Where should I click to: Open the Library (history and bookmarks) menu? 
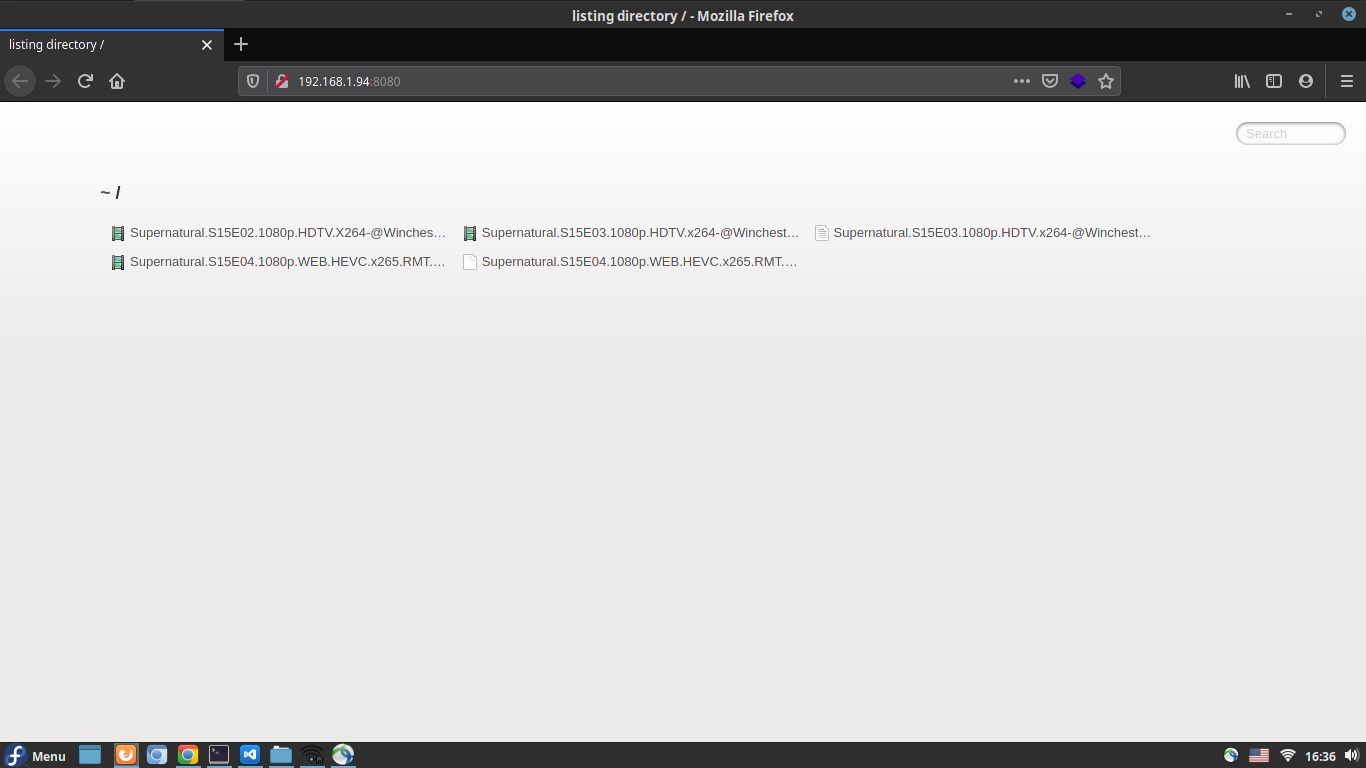(1242, 81)
